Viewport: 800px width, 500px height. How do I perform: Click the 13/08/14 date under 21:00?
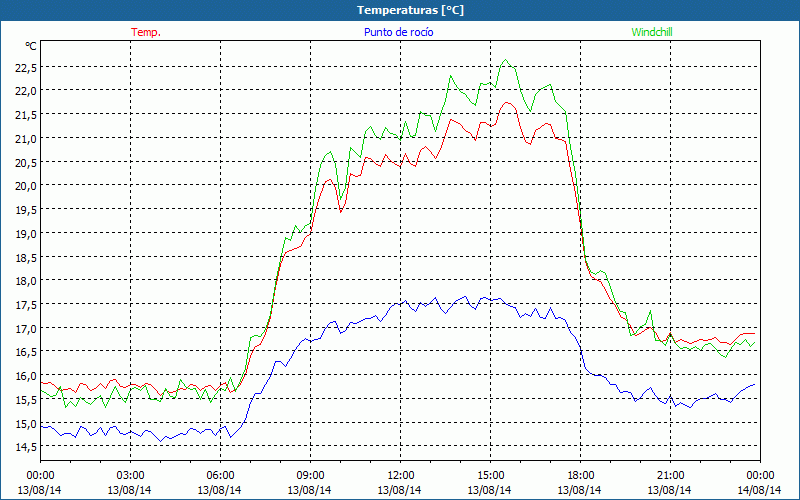(x=669, y=490)
